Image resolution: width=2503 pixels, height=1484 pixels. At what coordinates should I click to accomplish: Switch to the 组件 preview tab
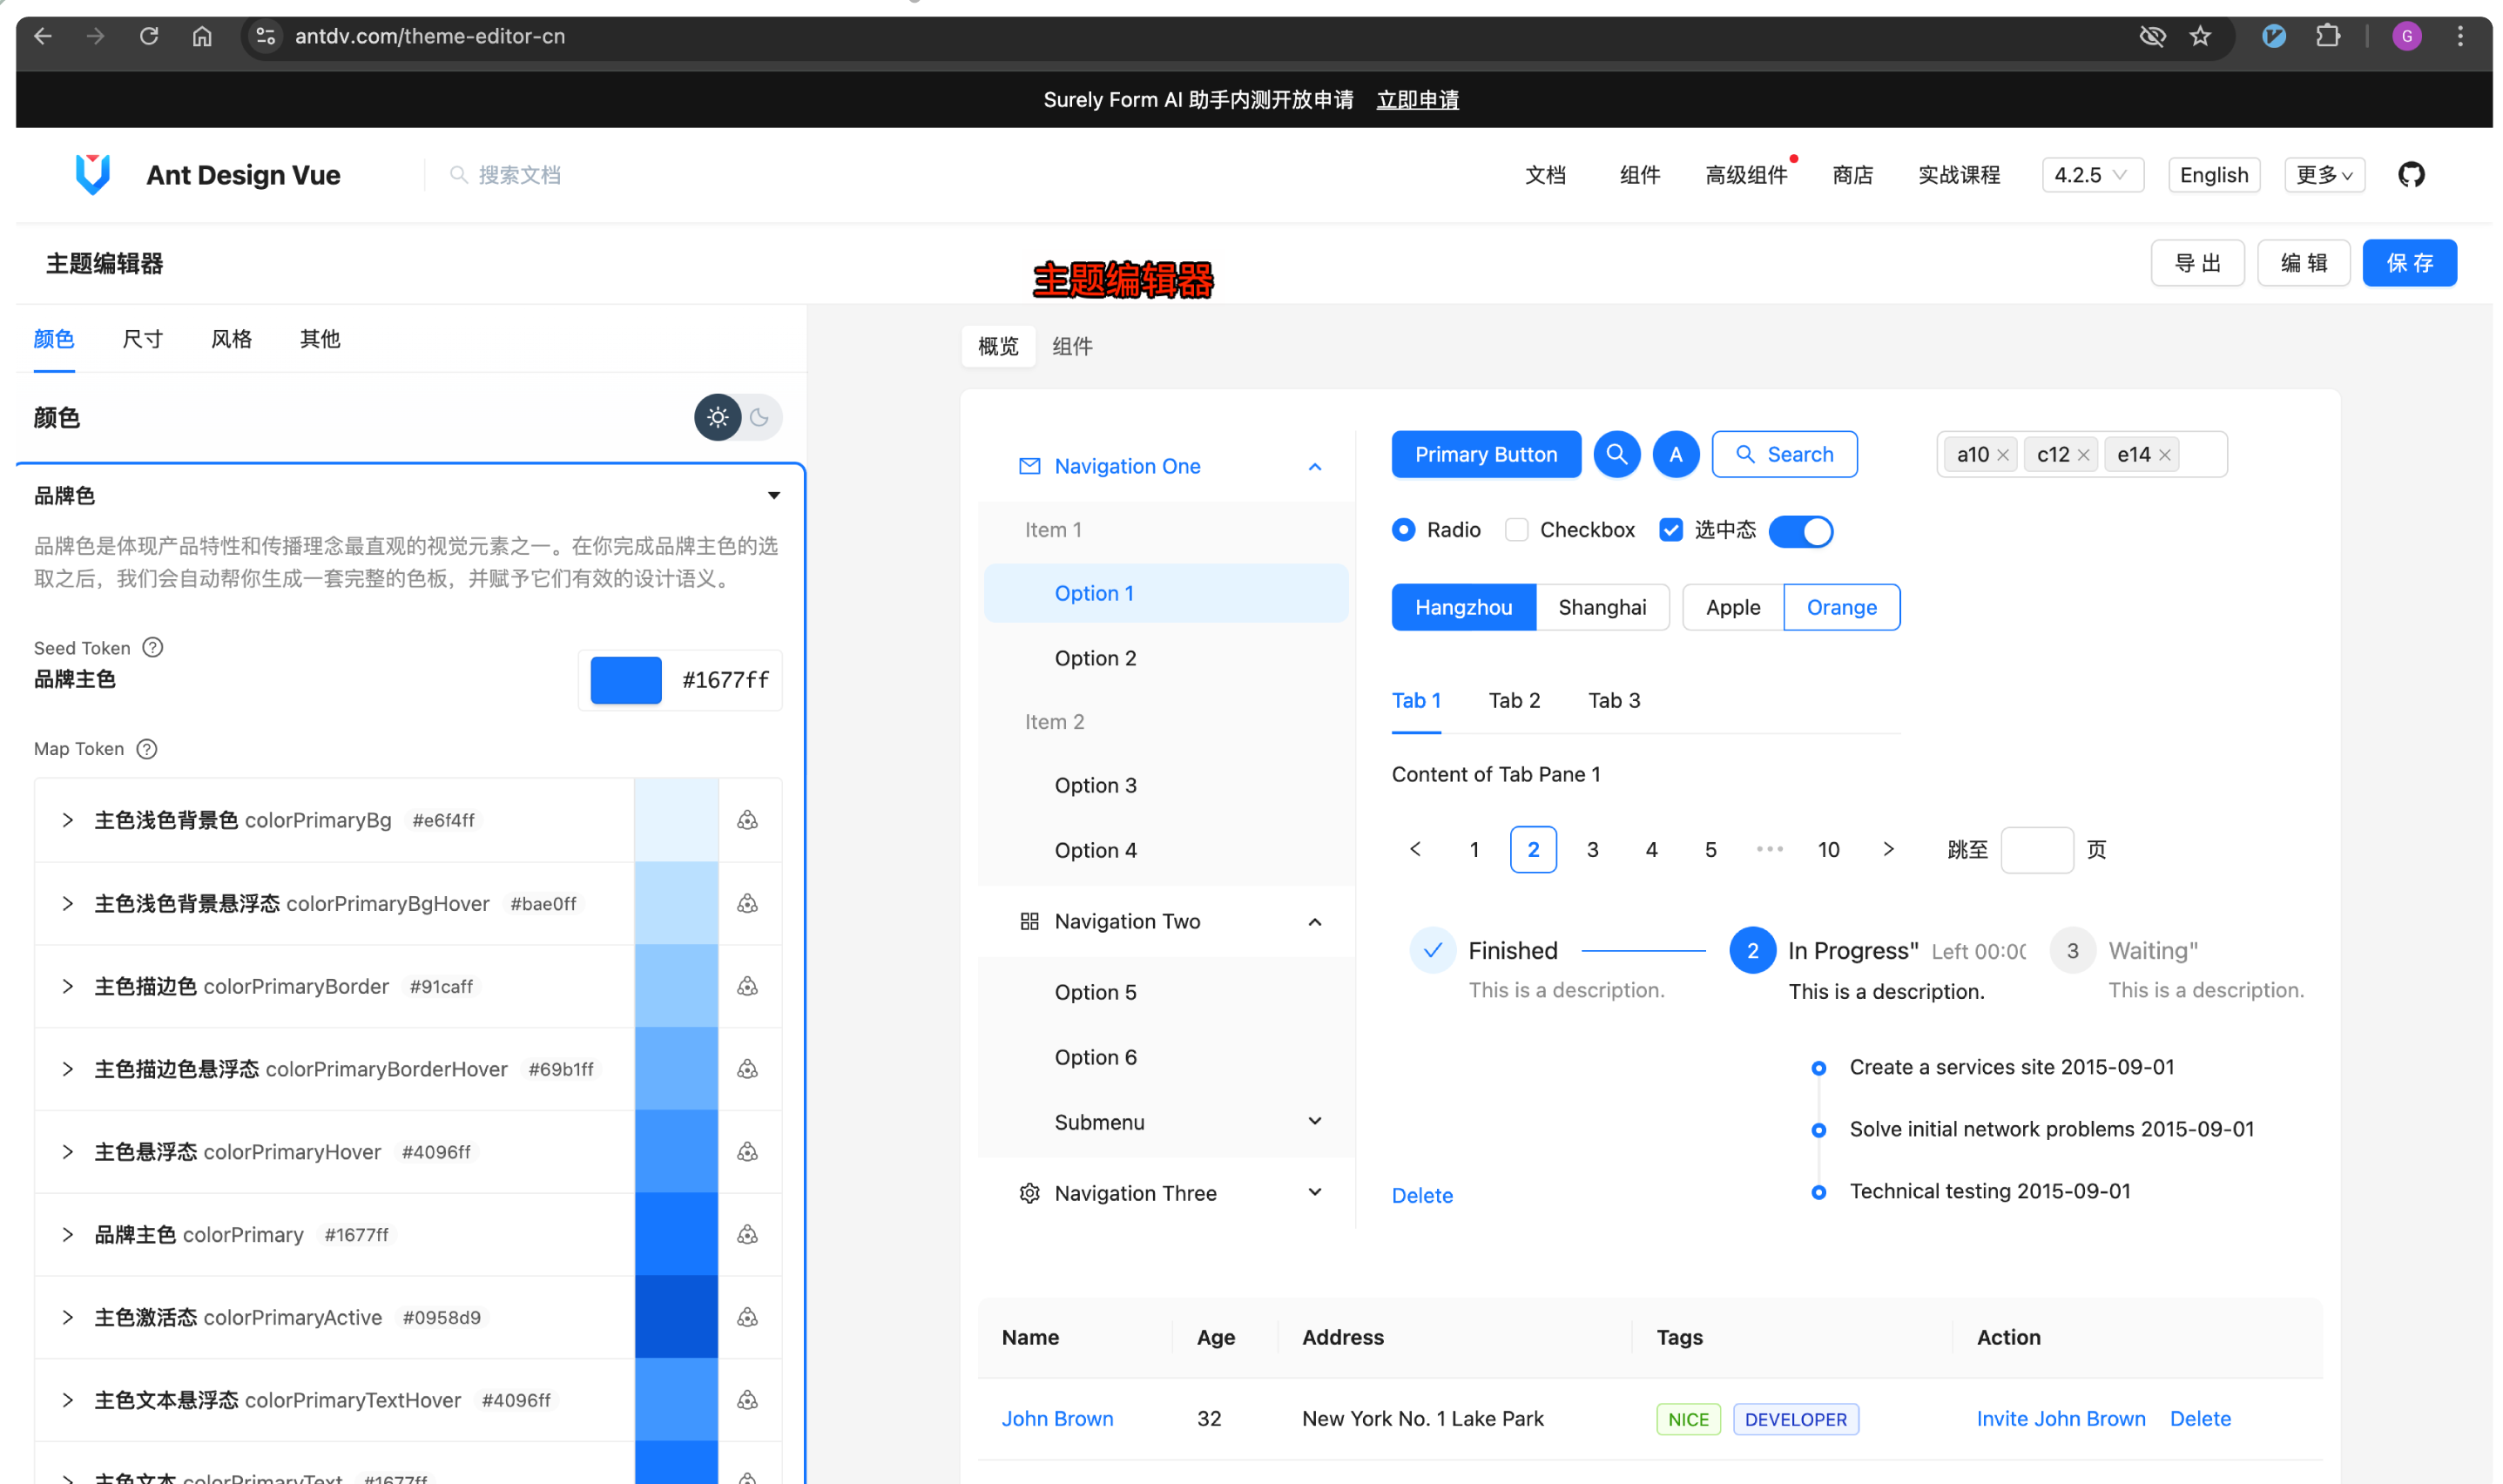pos(1072,346)
